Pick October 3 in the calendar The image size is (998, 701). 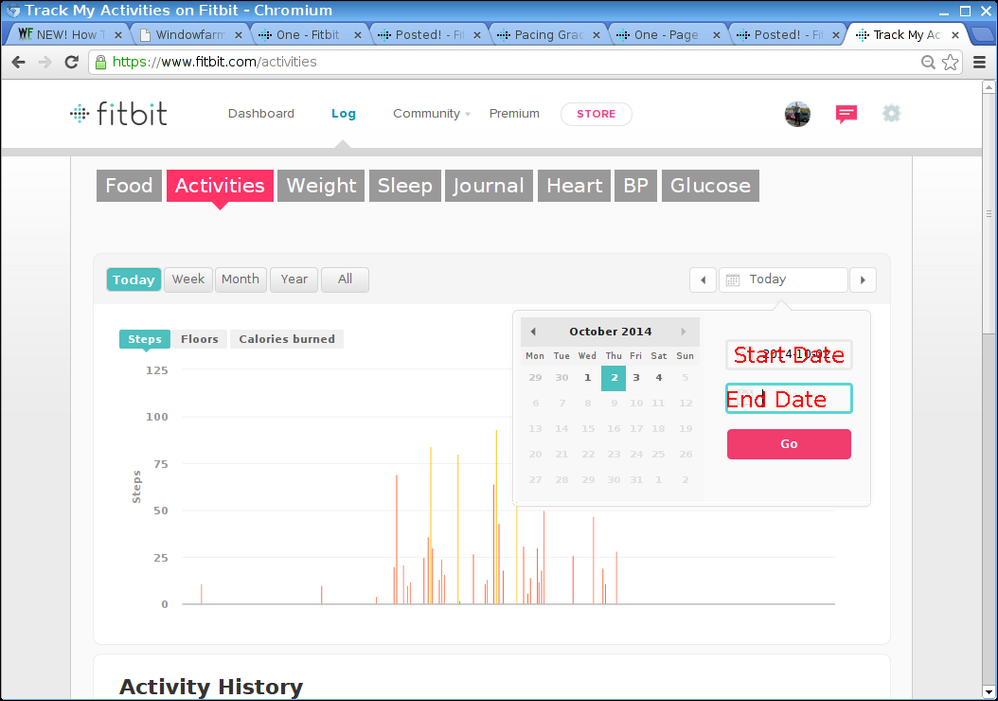click(636, 378)
